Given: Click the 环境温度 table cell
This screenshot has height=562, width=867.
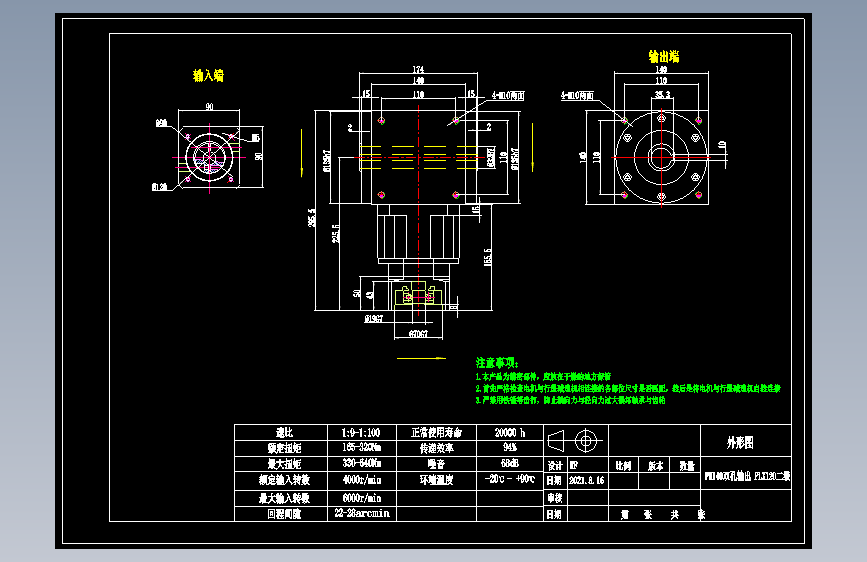Looking at the screenshot, I should [x=436, y=480].
